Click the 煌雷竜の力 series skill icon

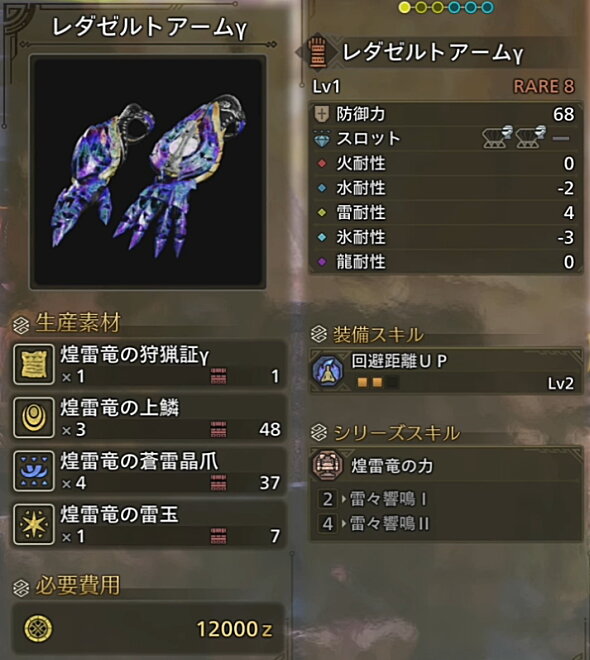click(x=327, y=466)
